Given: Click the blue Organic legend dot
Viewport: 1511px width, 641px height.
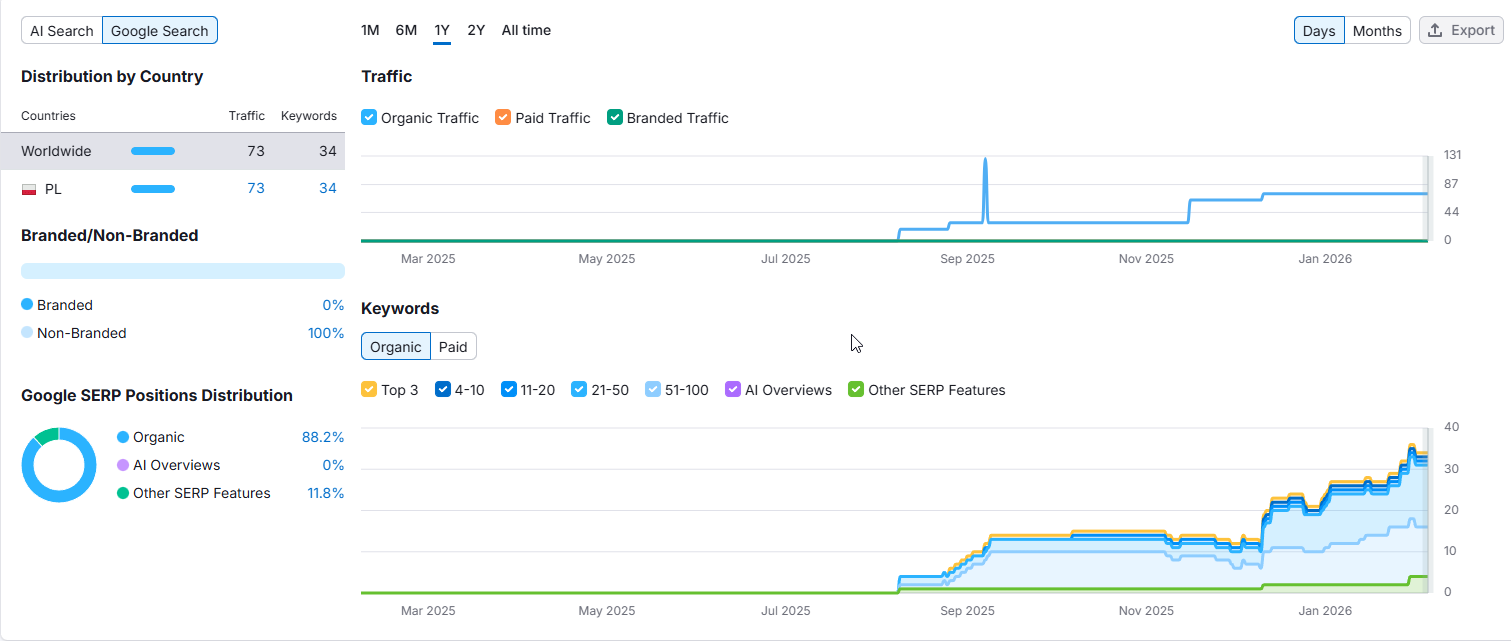Looking at the screenshot, I should pyautogui.click(x=123, y=437).
